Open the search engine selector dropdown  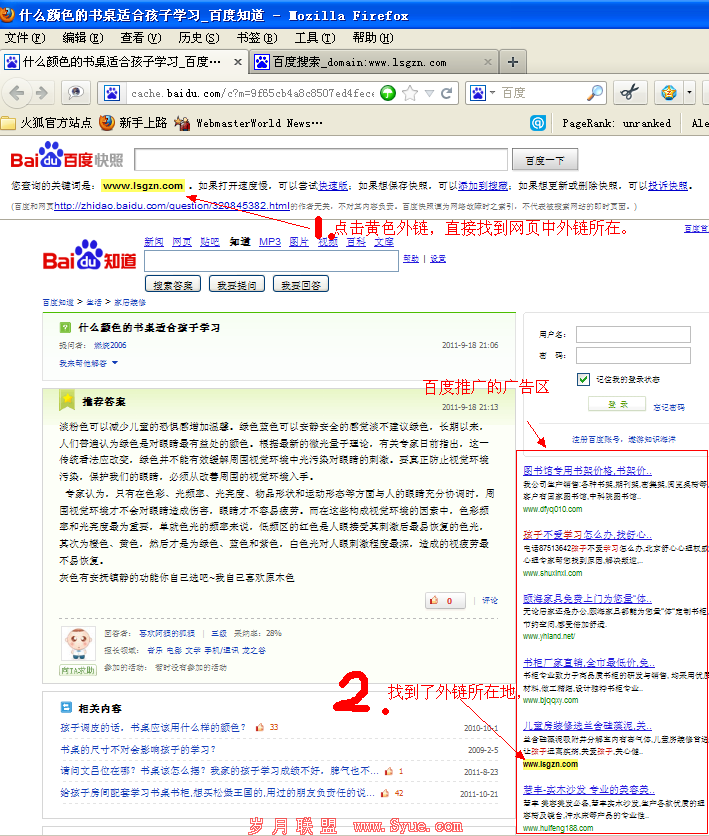click(x=484, y=93)
